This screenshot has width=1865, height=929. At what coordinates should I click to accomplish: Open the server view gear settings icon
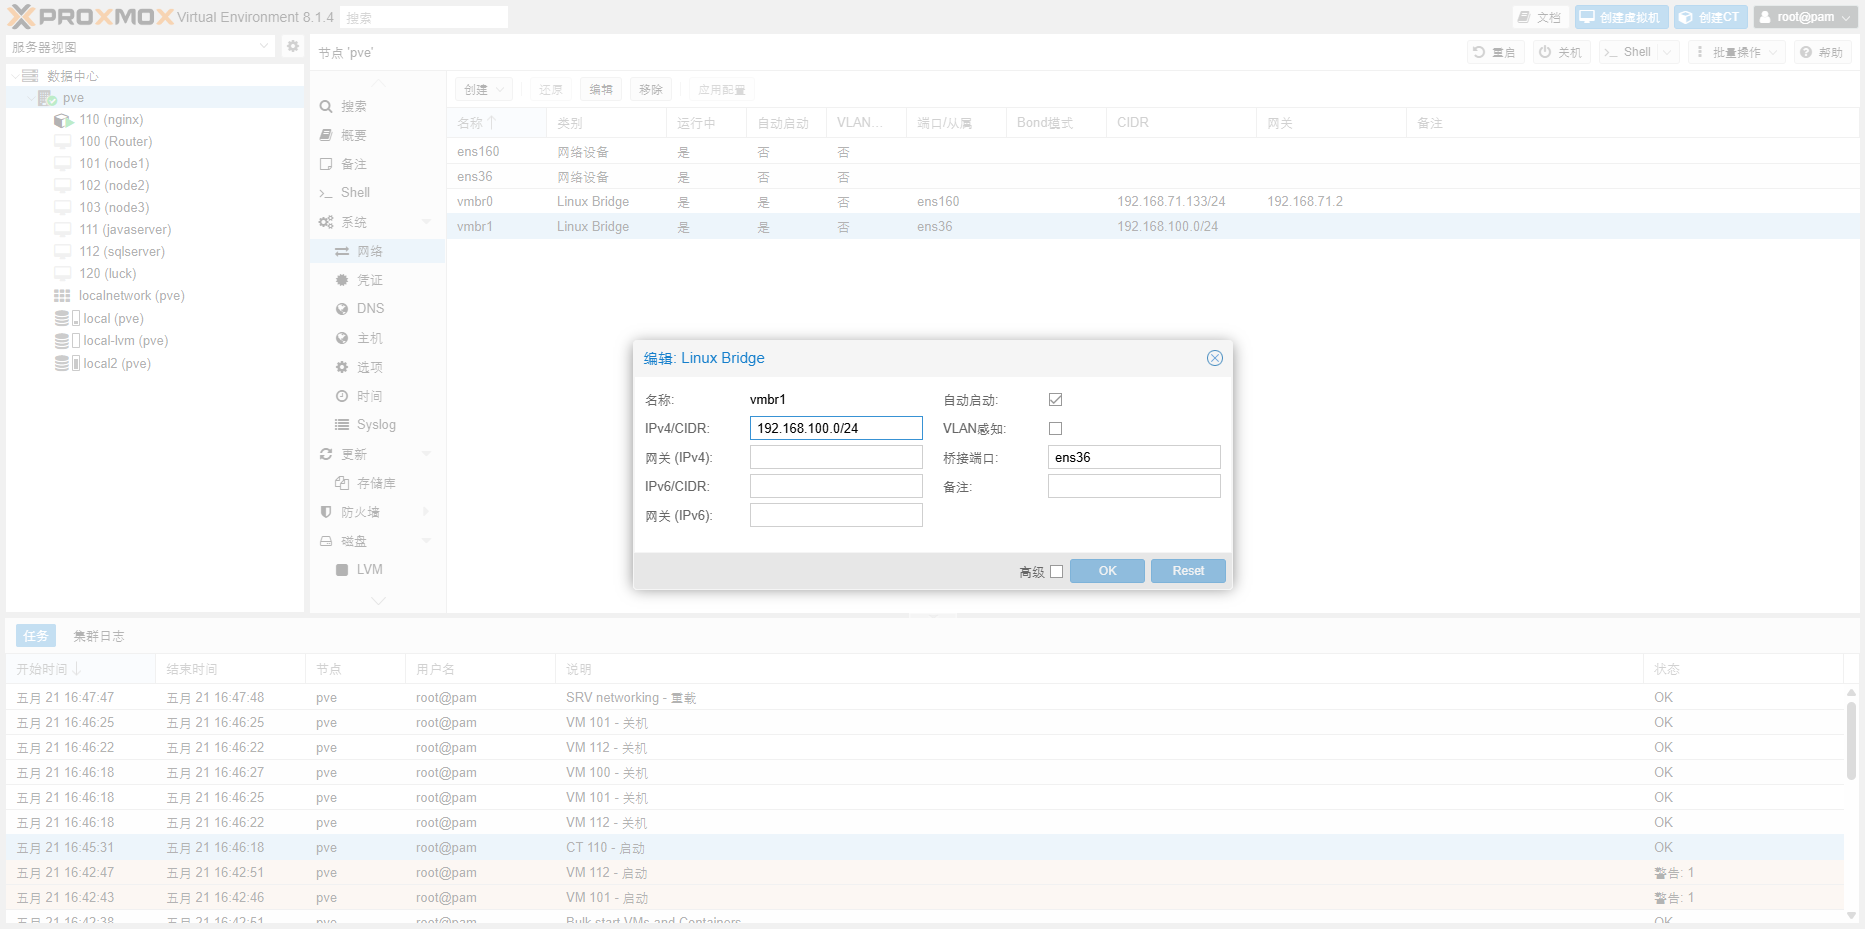click(293, 46)
